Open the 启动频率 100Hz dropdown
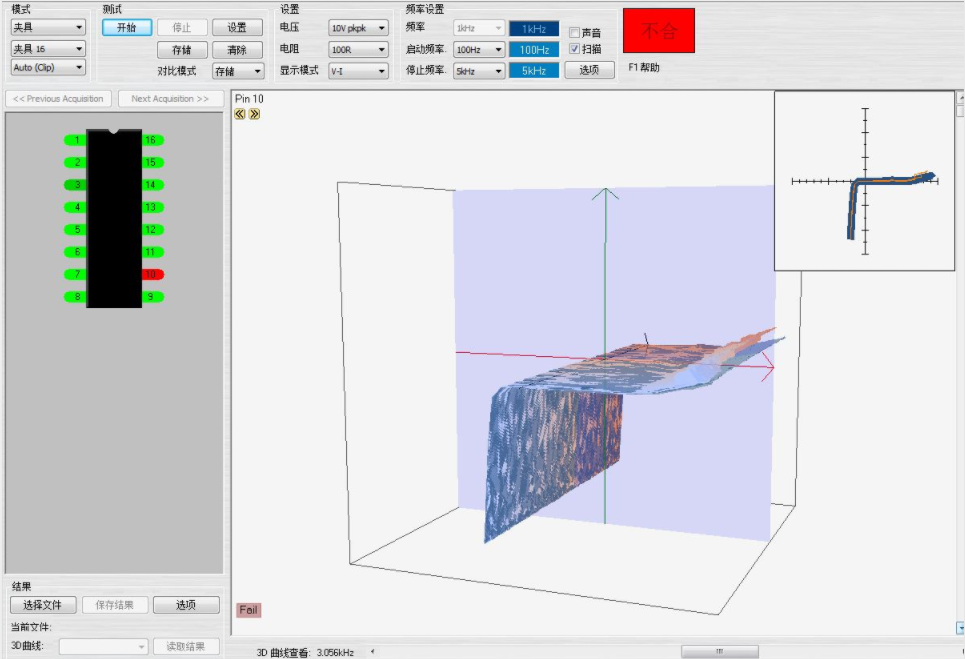This screenshot has height=659, width=965. click(479, 49)
